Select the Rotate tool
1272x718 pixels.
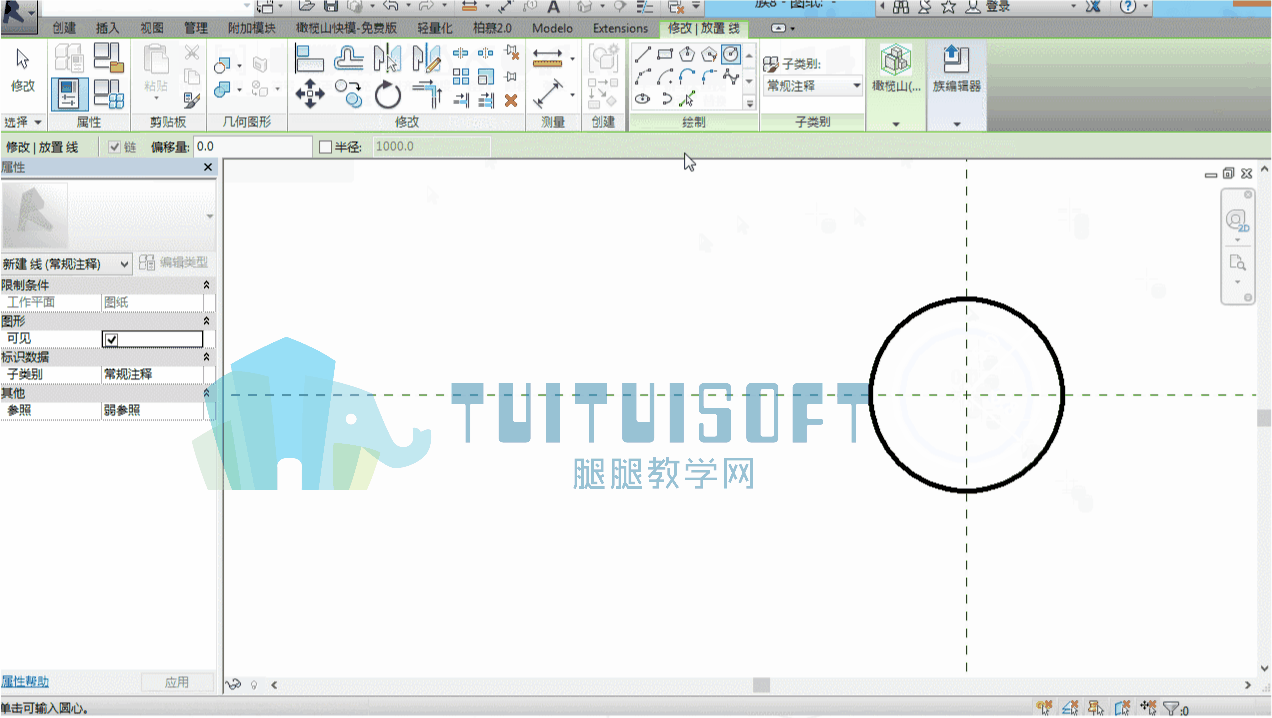coord(387,95)
